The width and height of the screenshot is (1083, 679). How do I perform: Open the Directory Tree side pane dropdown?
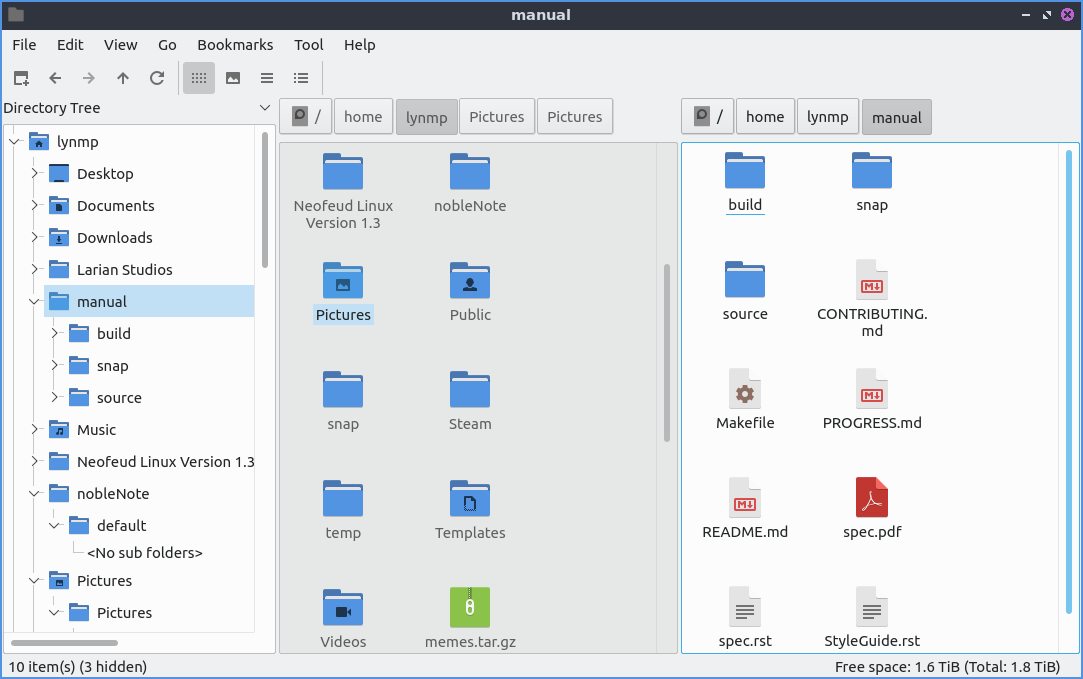[x=265, y=108]
